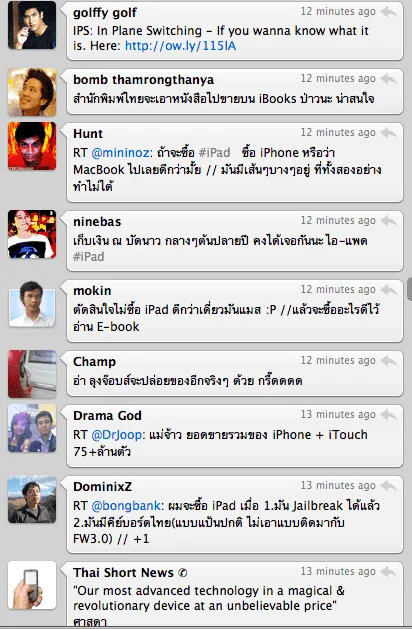The width and height of the screenshot is (412, 629).
Task: Click reply arrow on golffy golf's tweet
Action: point(389,12)
